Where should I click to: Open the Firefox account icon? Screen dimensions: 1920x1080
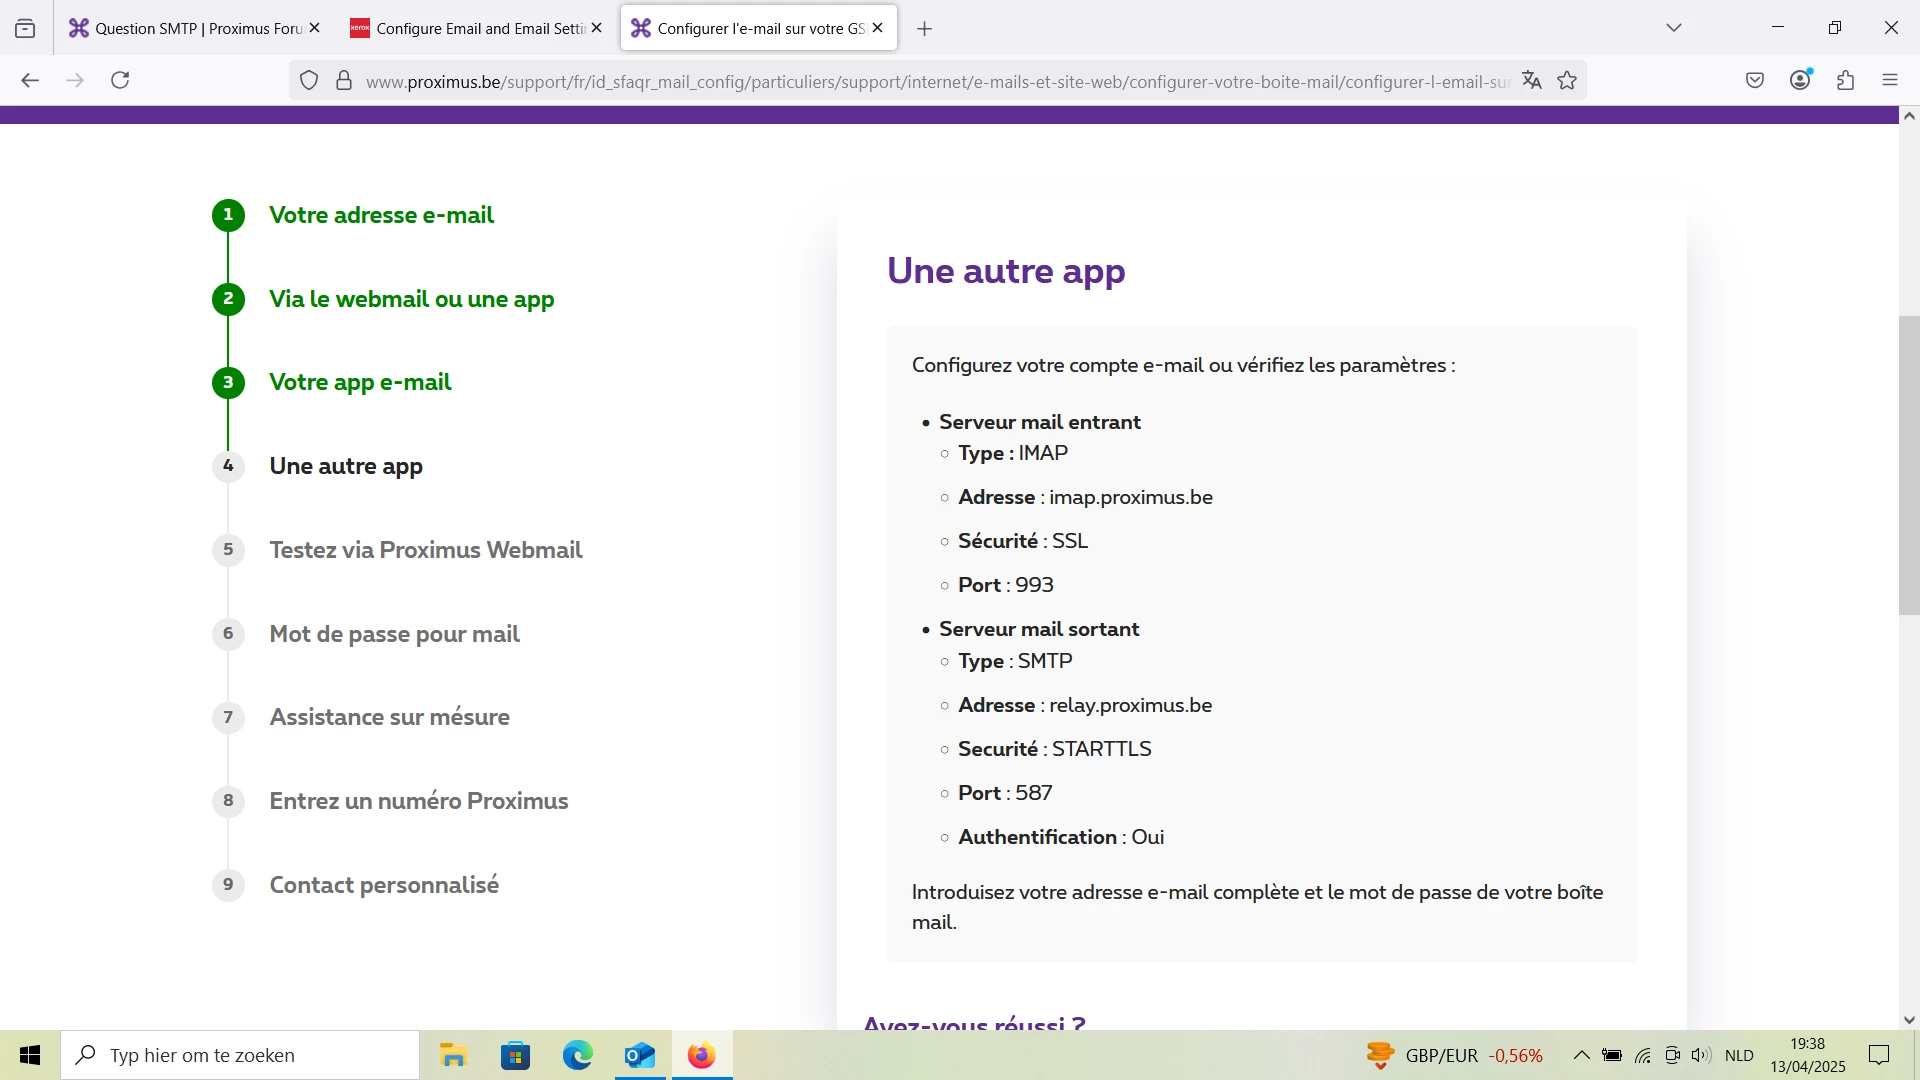1800,81
